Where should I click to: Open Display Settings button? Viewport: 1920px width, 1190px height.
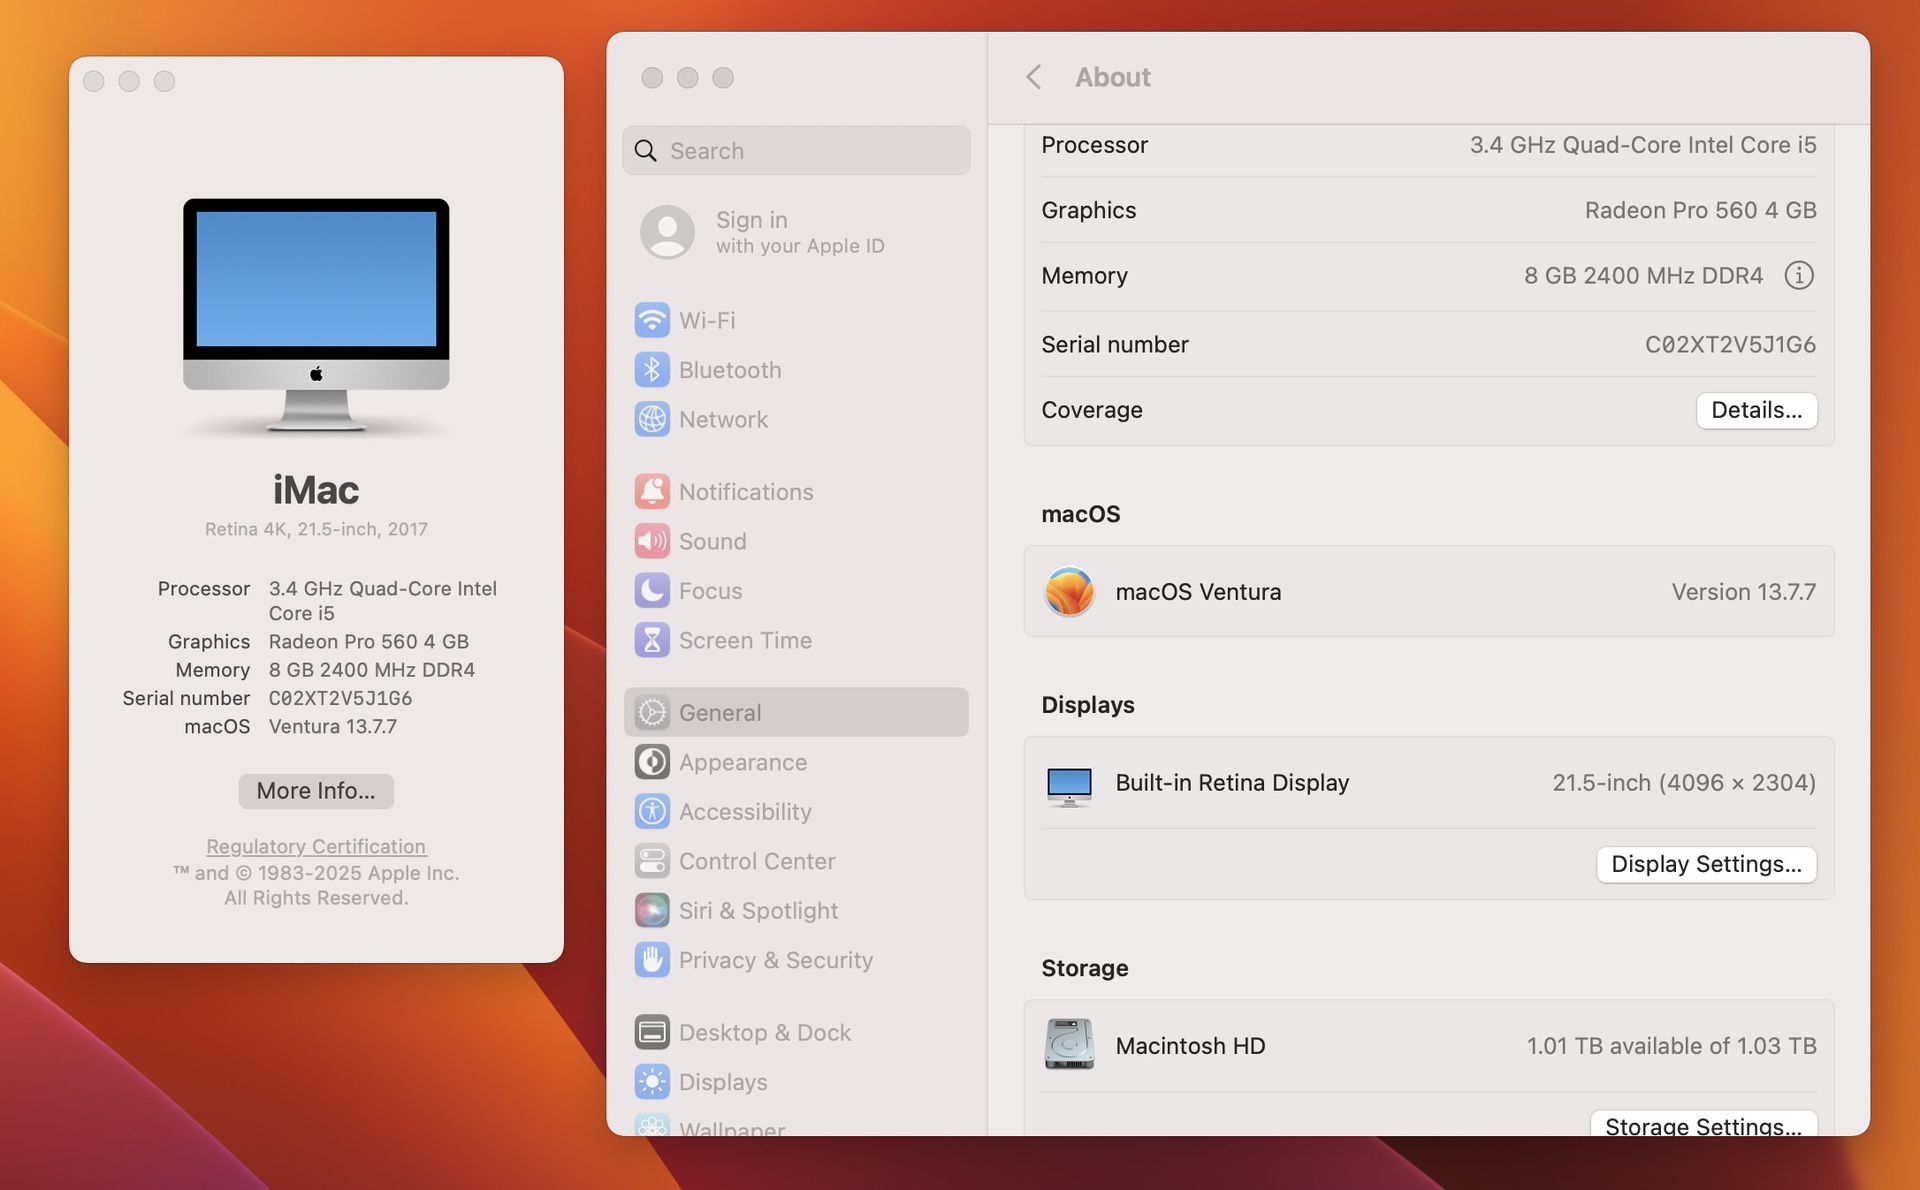click(1706, 864)
